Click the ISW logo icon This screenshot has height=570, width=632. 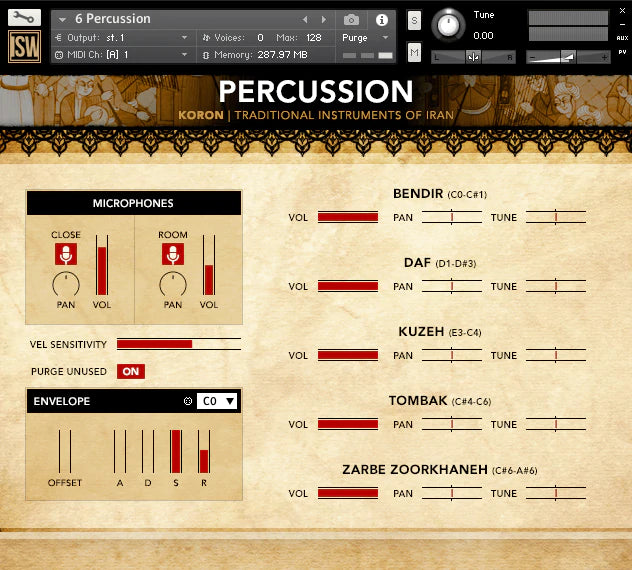coord(24,46)
